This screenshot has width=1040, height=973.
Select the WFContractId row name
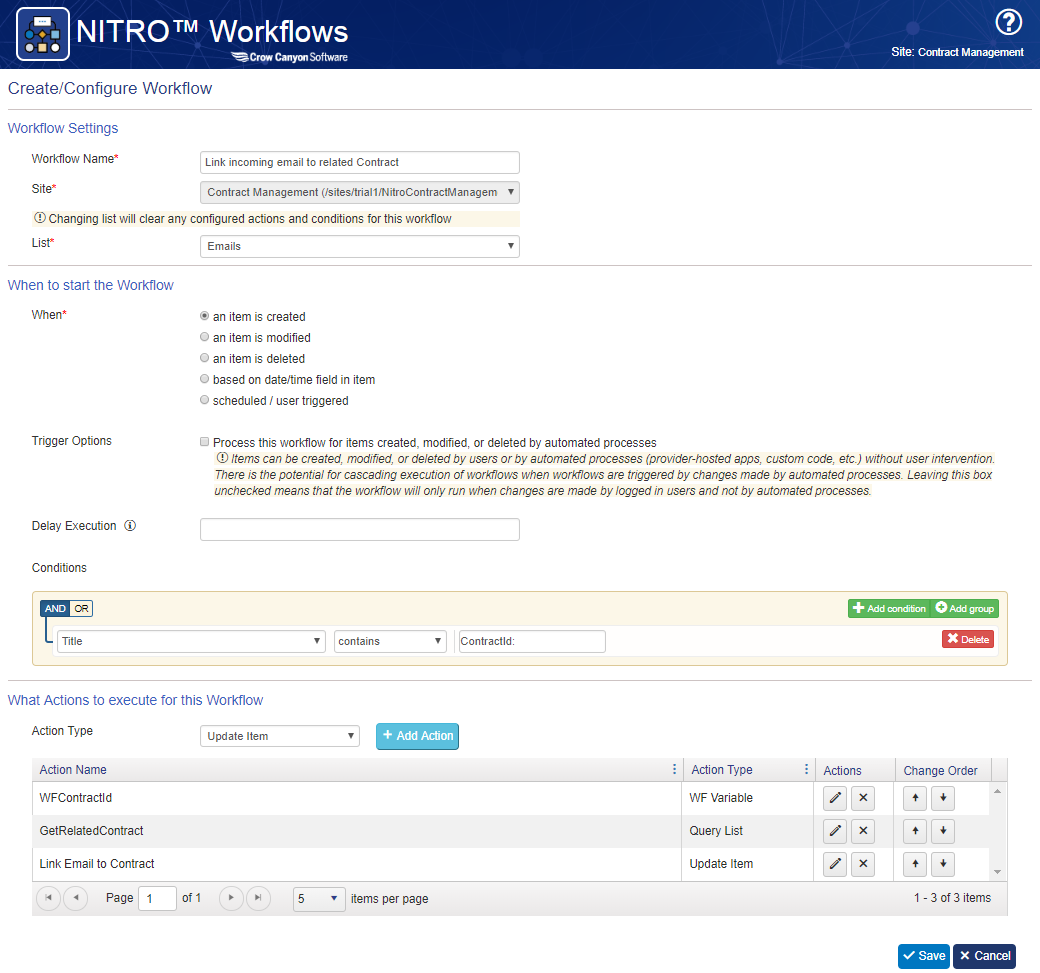tap(76, 797)
